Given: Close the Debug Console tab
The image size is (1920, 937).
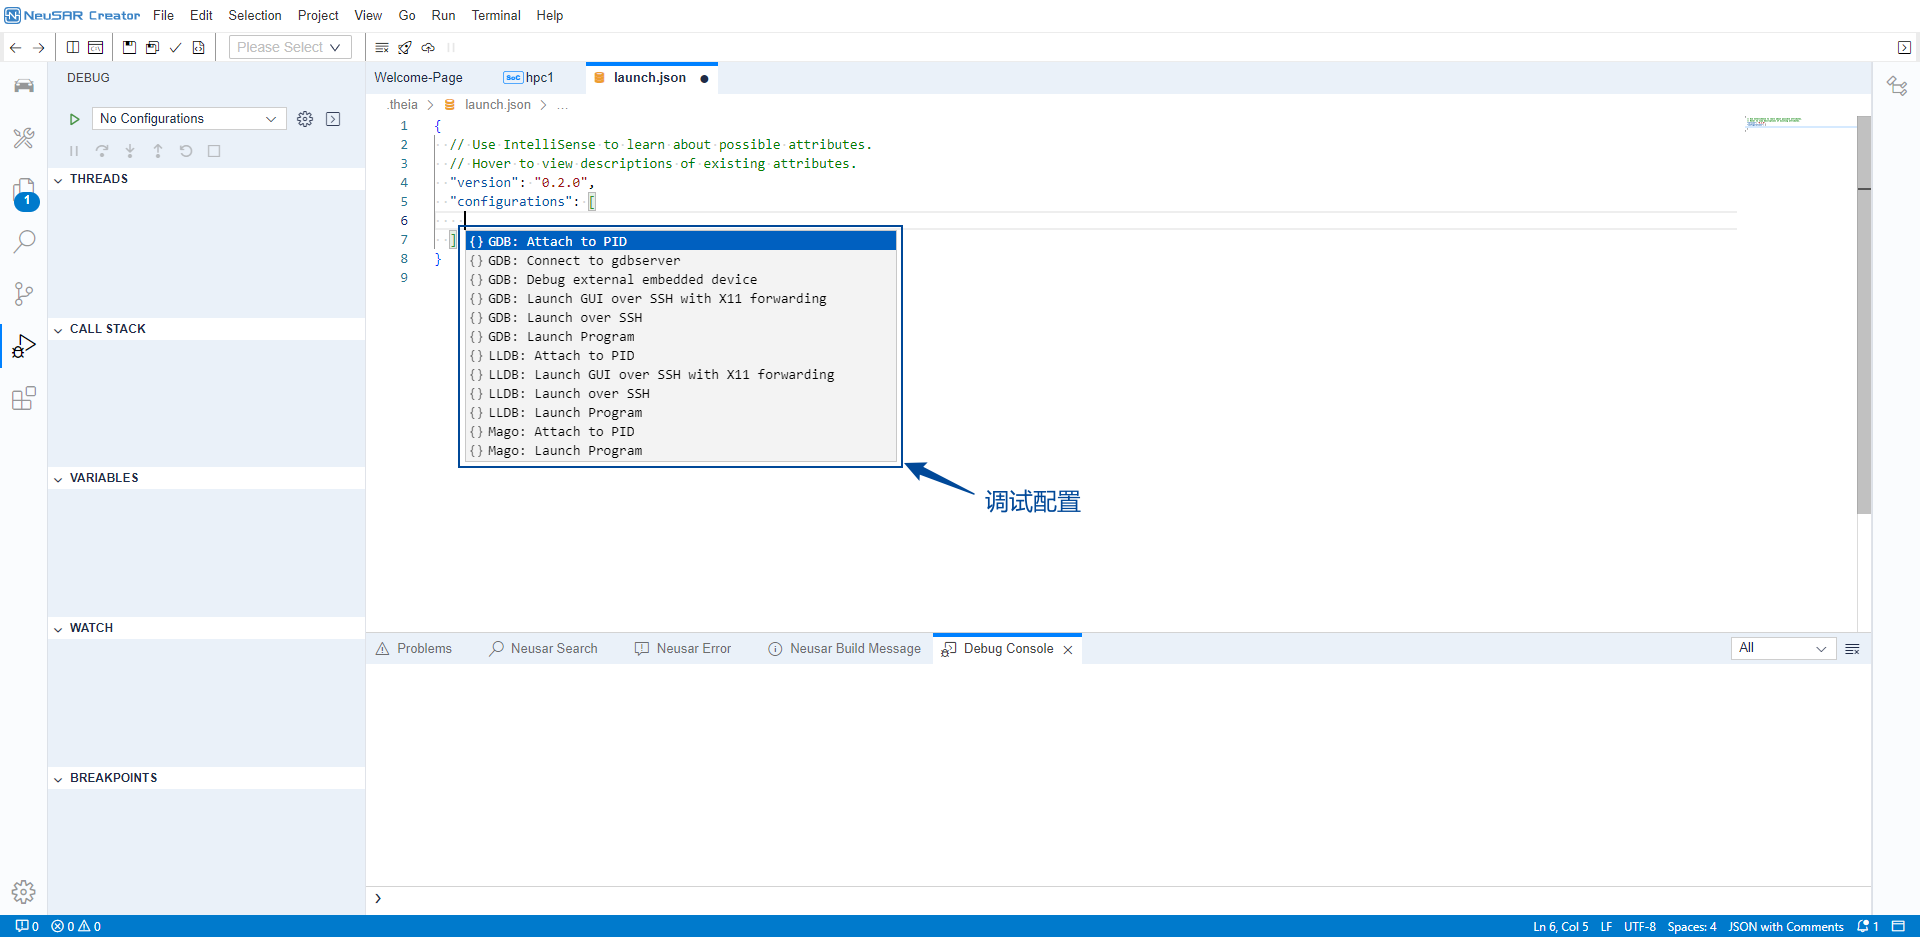Looking at the screenshot, I should 1068,650.
